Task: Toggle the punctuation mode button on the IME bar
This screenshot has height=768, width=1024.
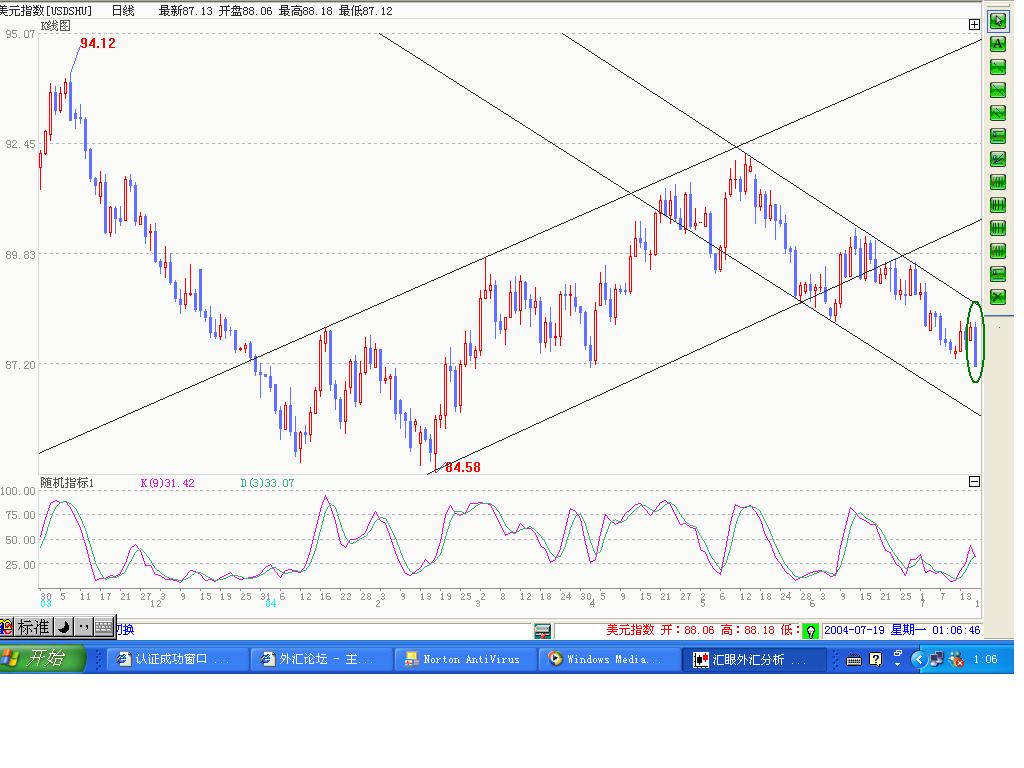Action: pos(83,627)
